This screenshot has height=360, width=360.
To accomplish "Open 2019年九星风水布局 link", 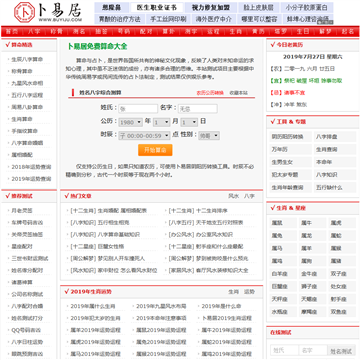I will pyautogui.click(x=161, y=306).
